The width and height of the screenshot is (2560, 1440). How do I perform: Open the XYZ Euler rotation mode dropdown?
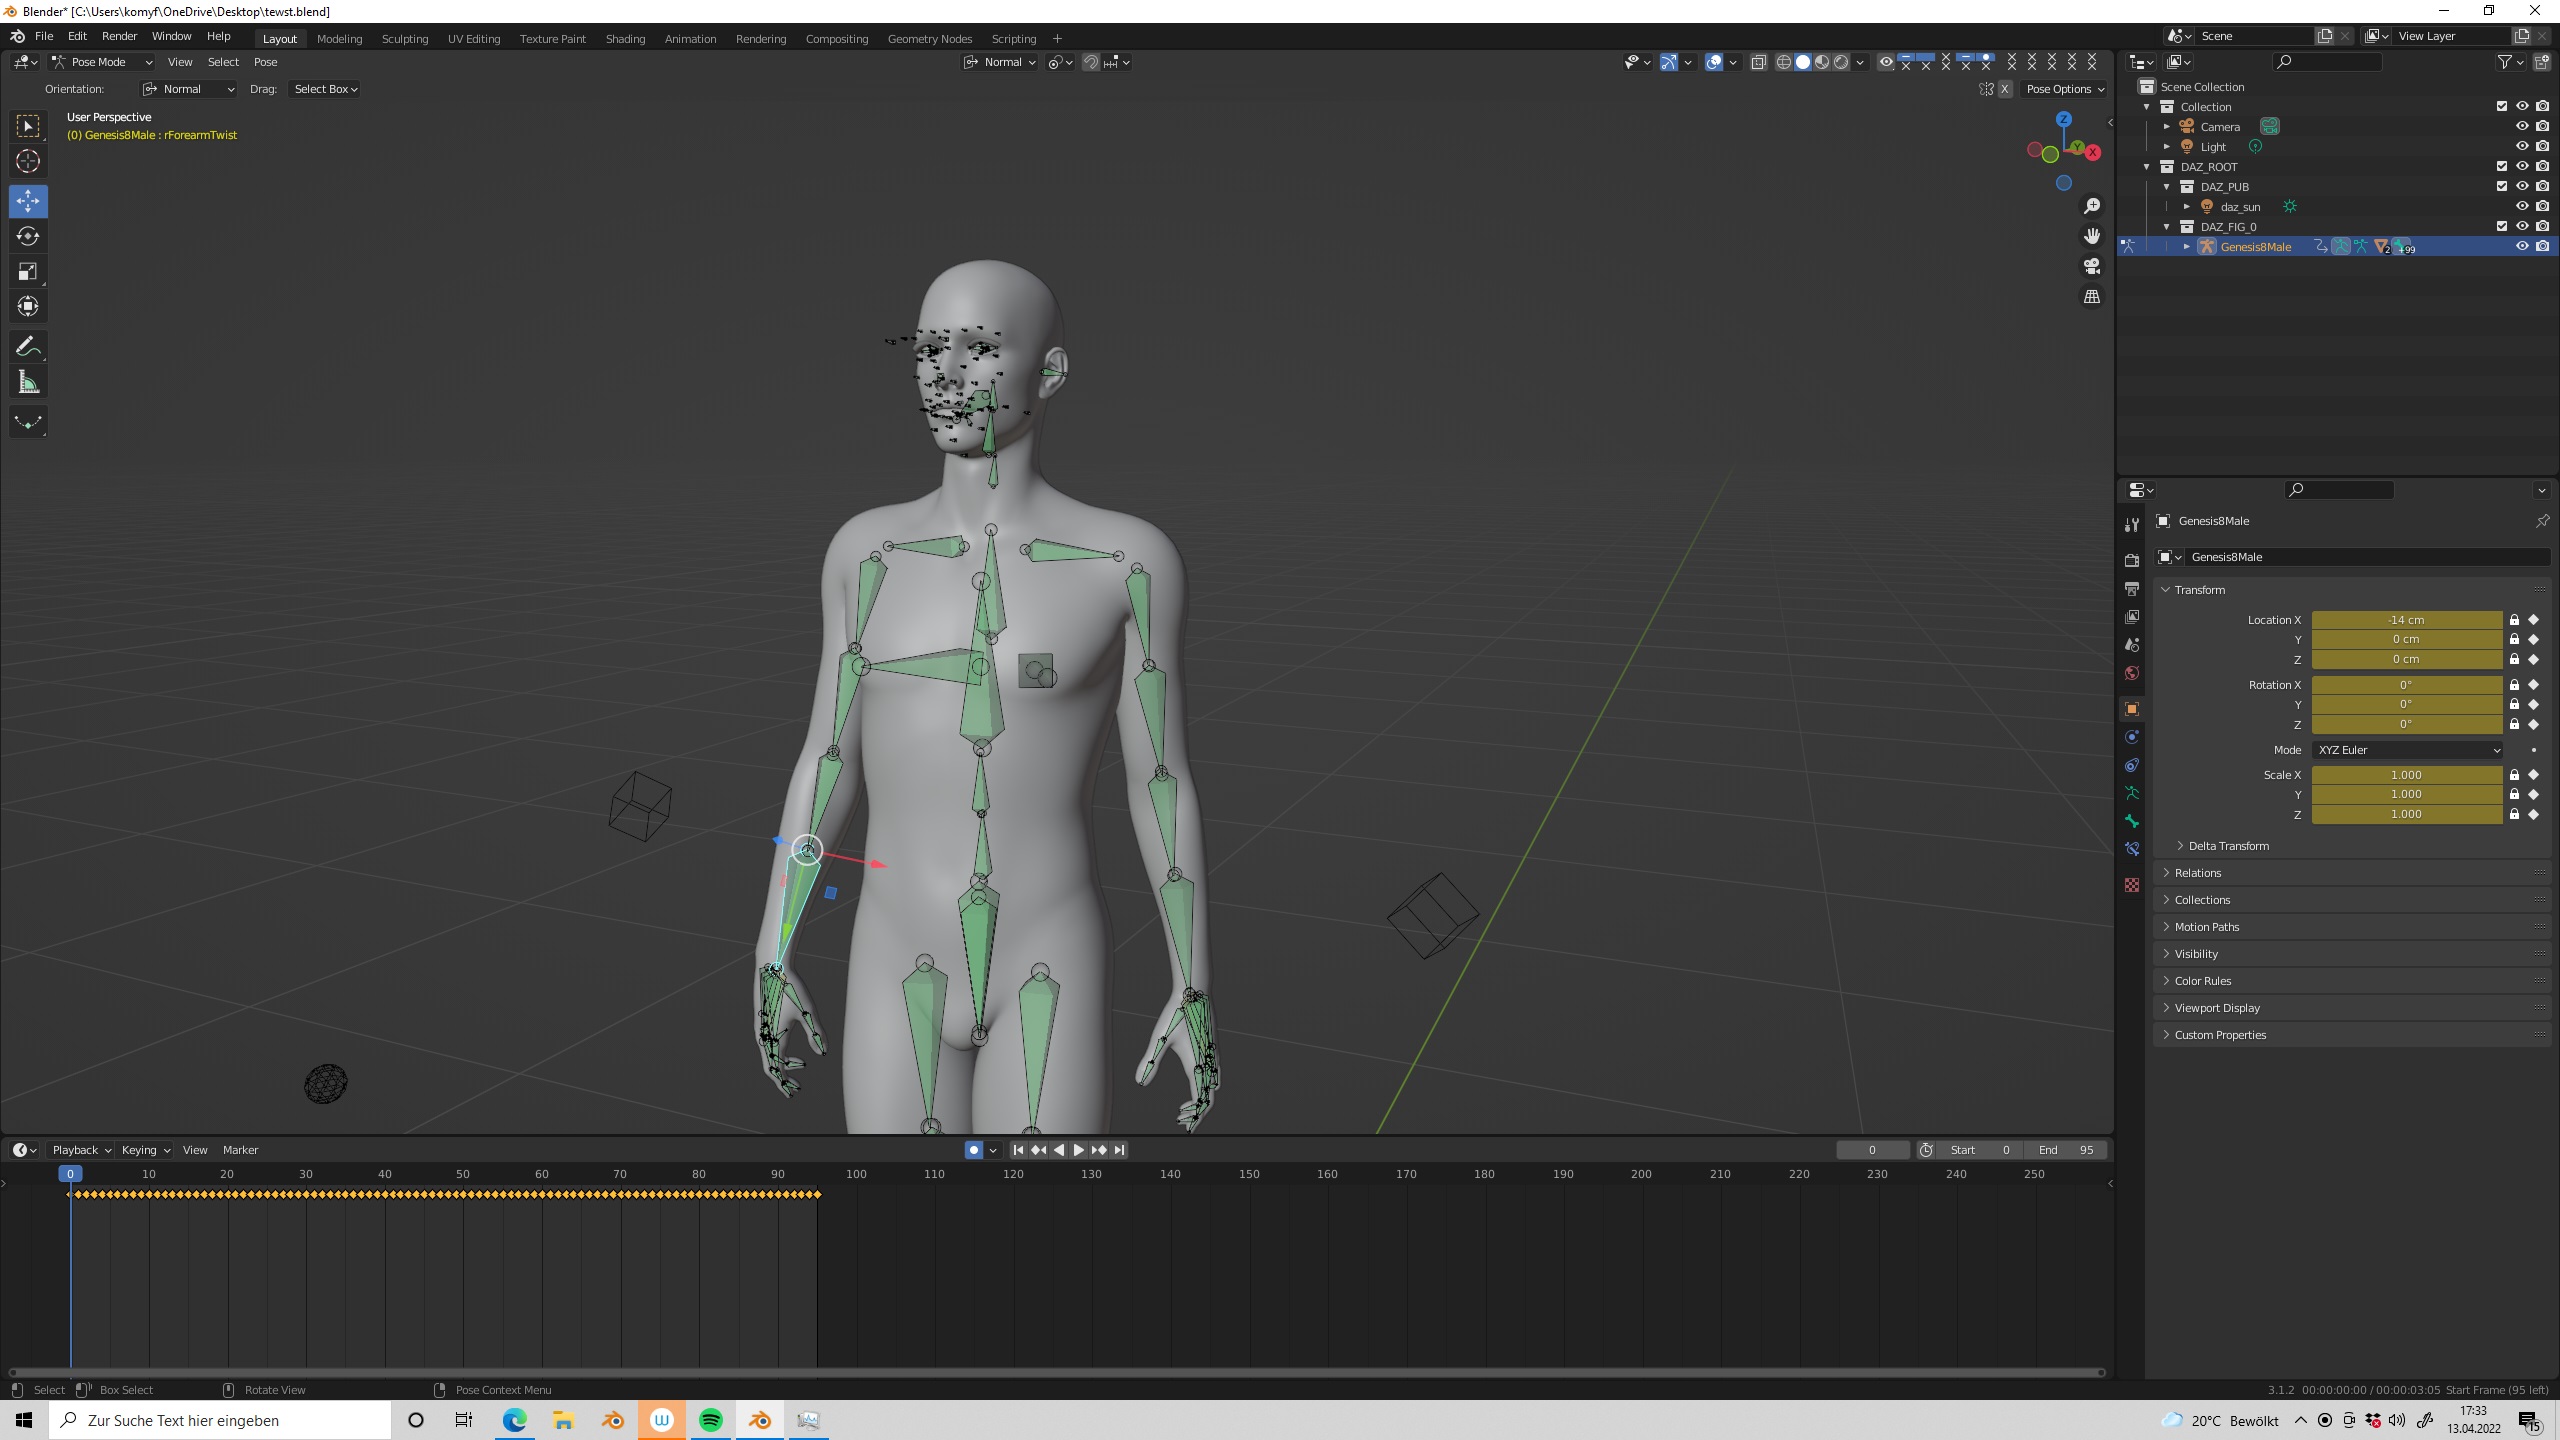pyautogui.click(x=2407, y=750)
